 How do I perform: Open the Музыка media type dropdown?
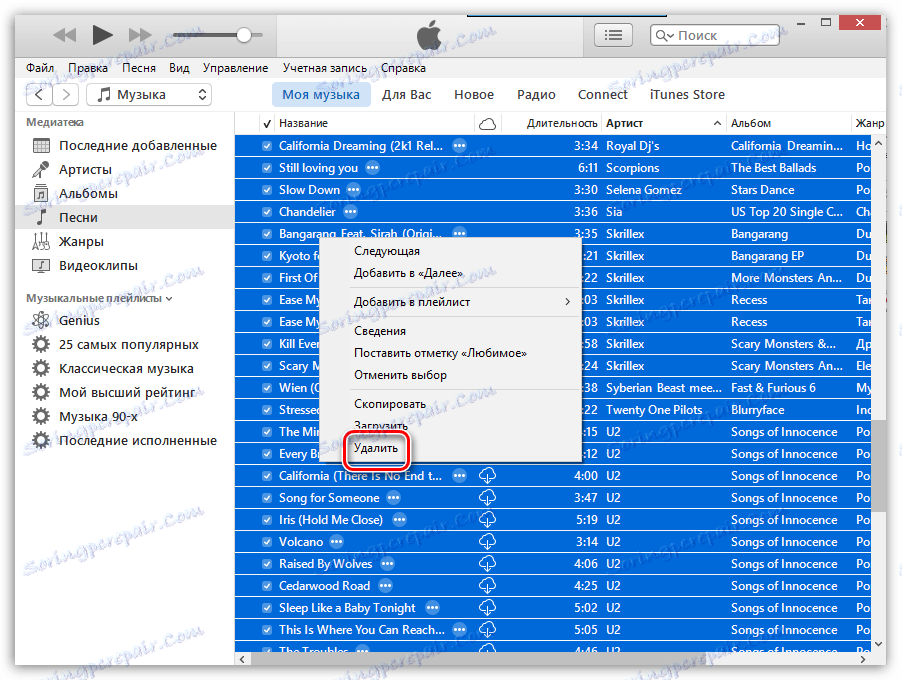coord(149,95)
